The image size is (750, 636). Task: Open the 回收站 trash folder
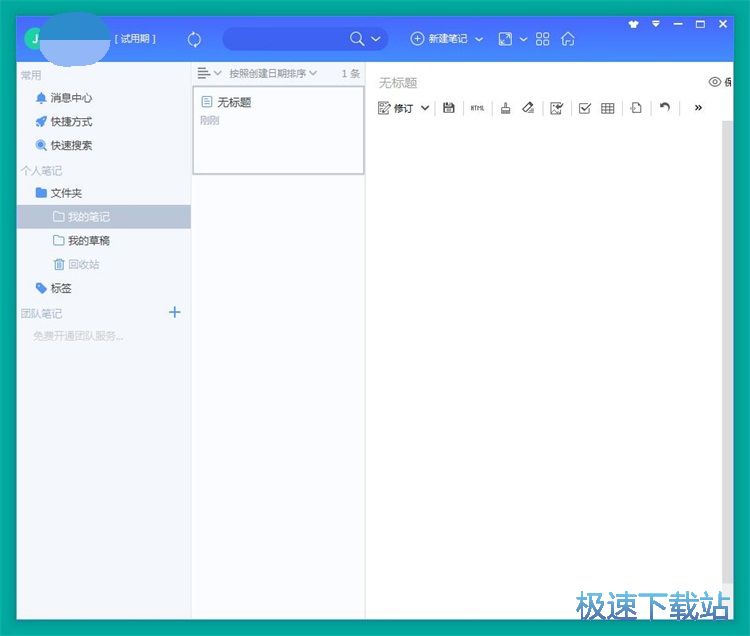pos(76,264)
